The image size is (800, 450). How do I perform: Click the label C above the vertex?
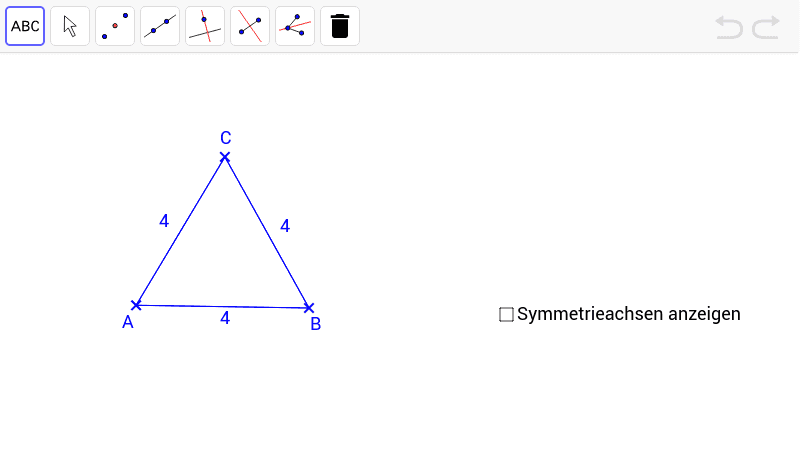[x=226, y=138]
